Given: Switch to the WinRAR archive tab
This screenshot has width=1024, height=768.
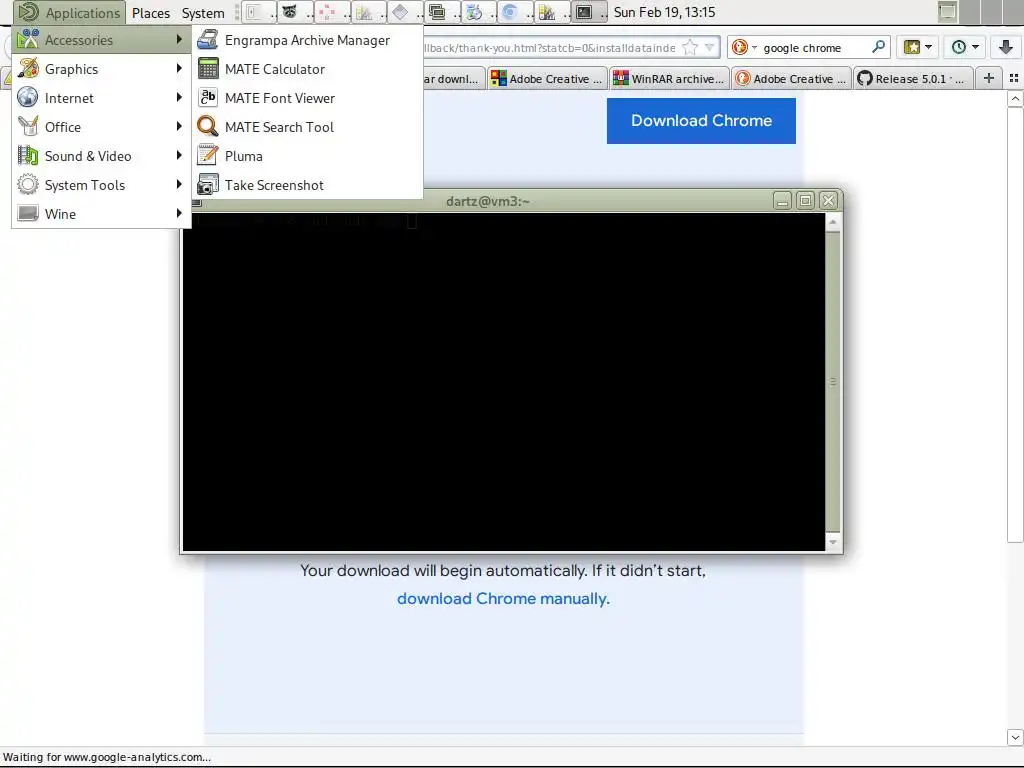Looking at the screenshot, I should (x=670, y=78).
